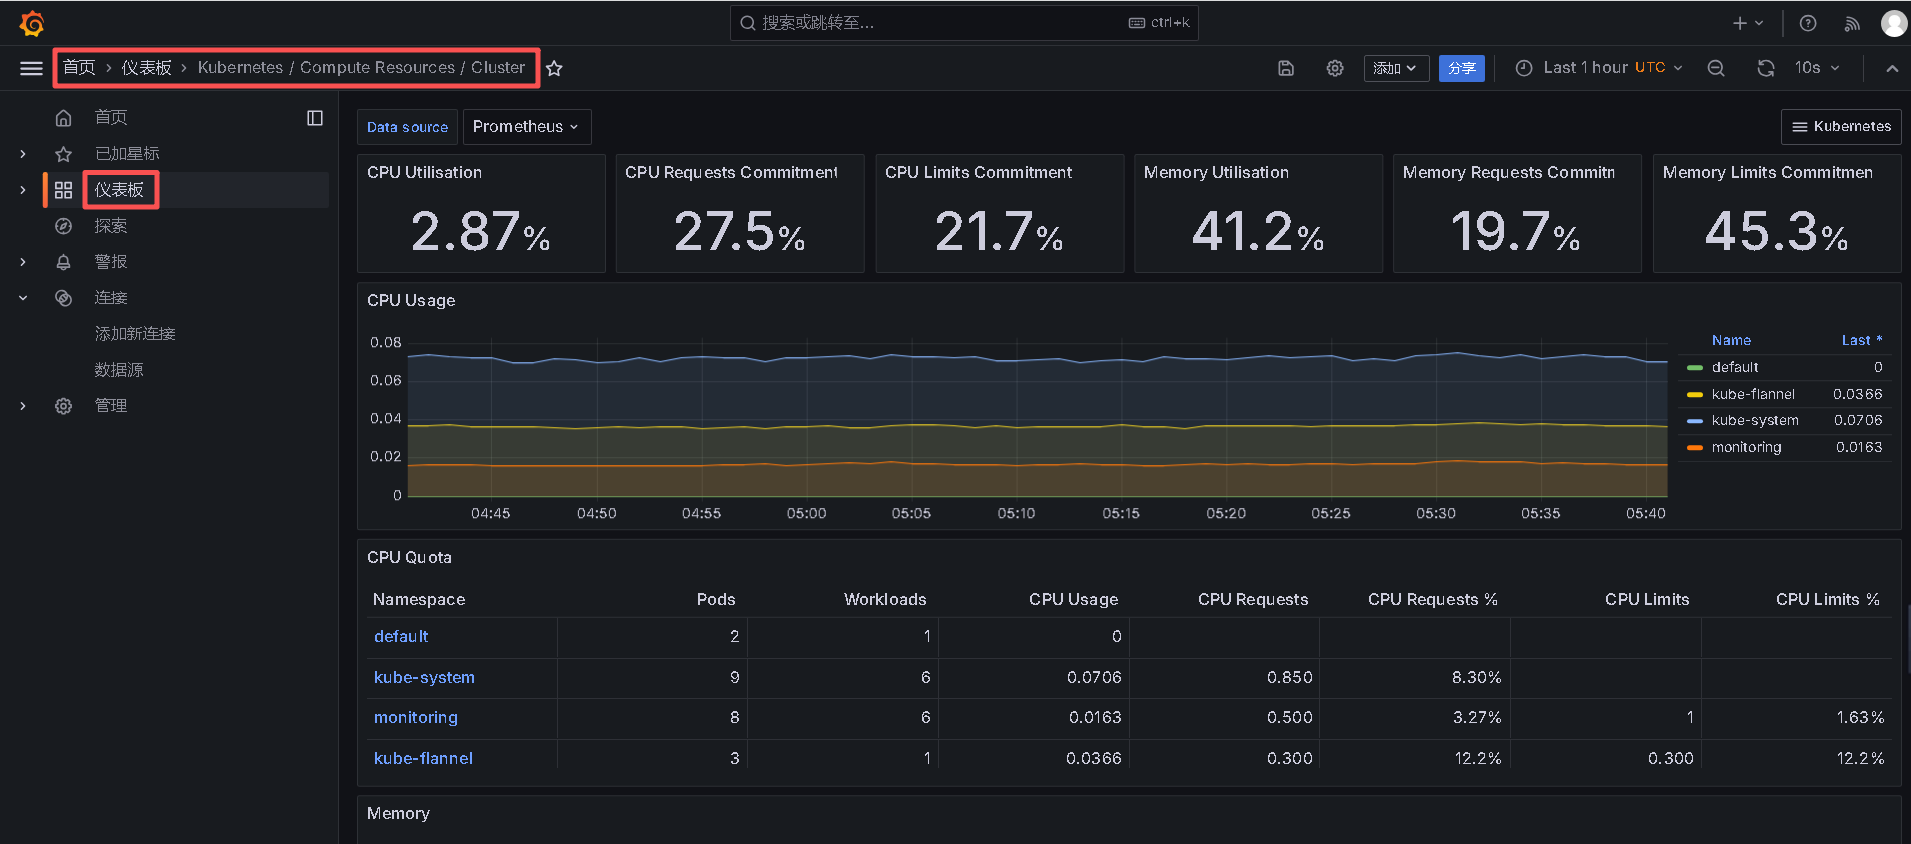Expand the 已加星标 sidebar section
The width and height of the screenshot is (1911, 844).
[23, 154]
